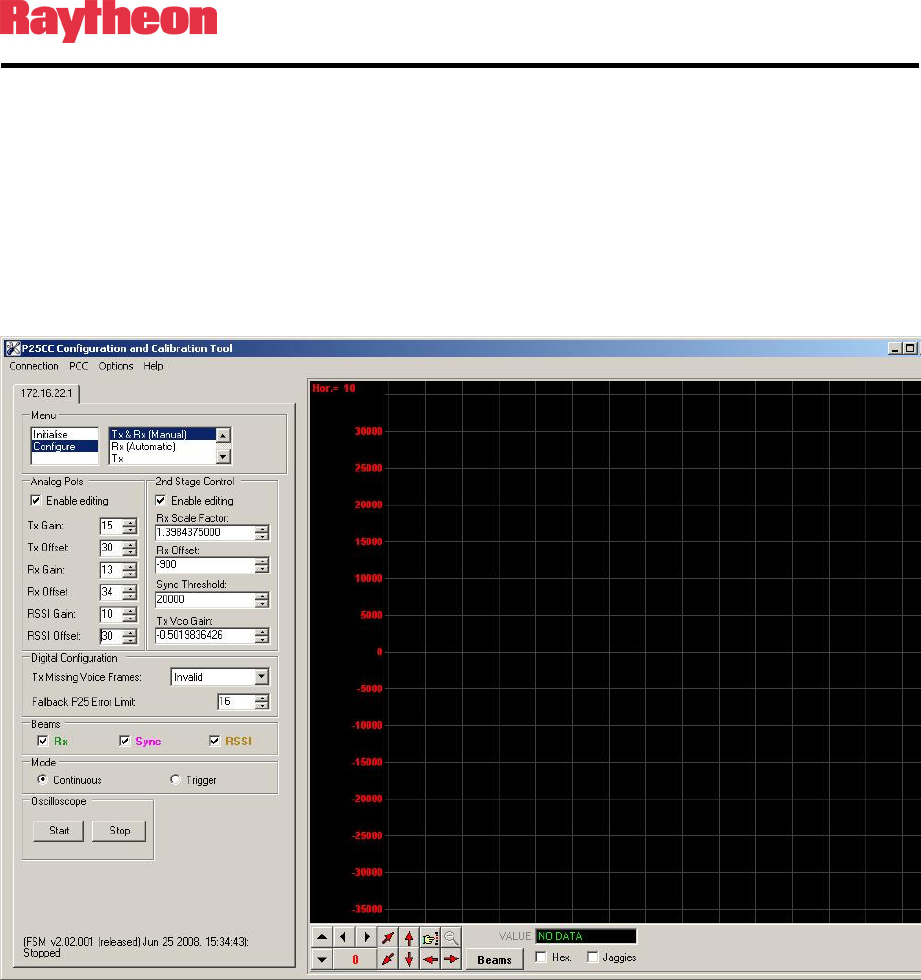Screen dimensions: 921x980
Task: Open the Connection menu
Action: 34,366
